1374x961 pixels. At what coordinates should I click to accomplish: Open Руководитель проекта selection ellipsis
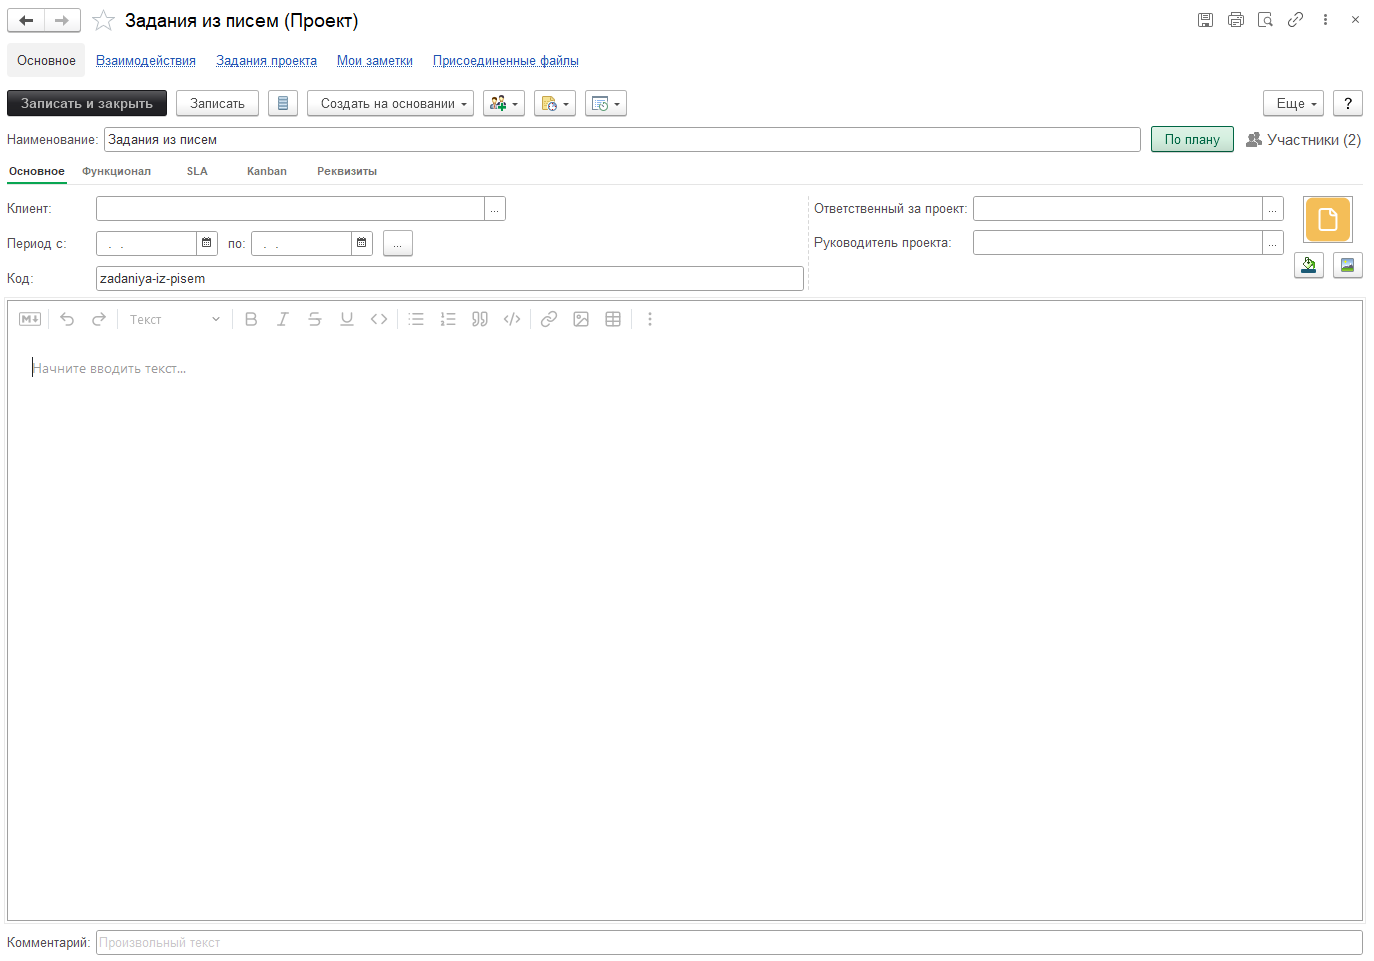click(1273, 242)
